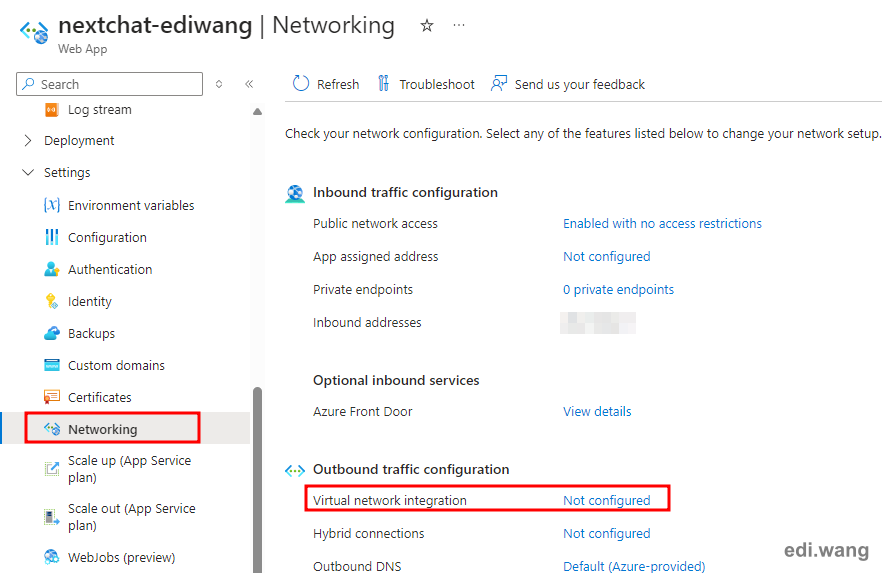The image size is (882, 573).
Task: Collapse the sidebar with the double chevron
Action: pyautogui.click(x=249, y=84)
